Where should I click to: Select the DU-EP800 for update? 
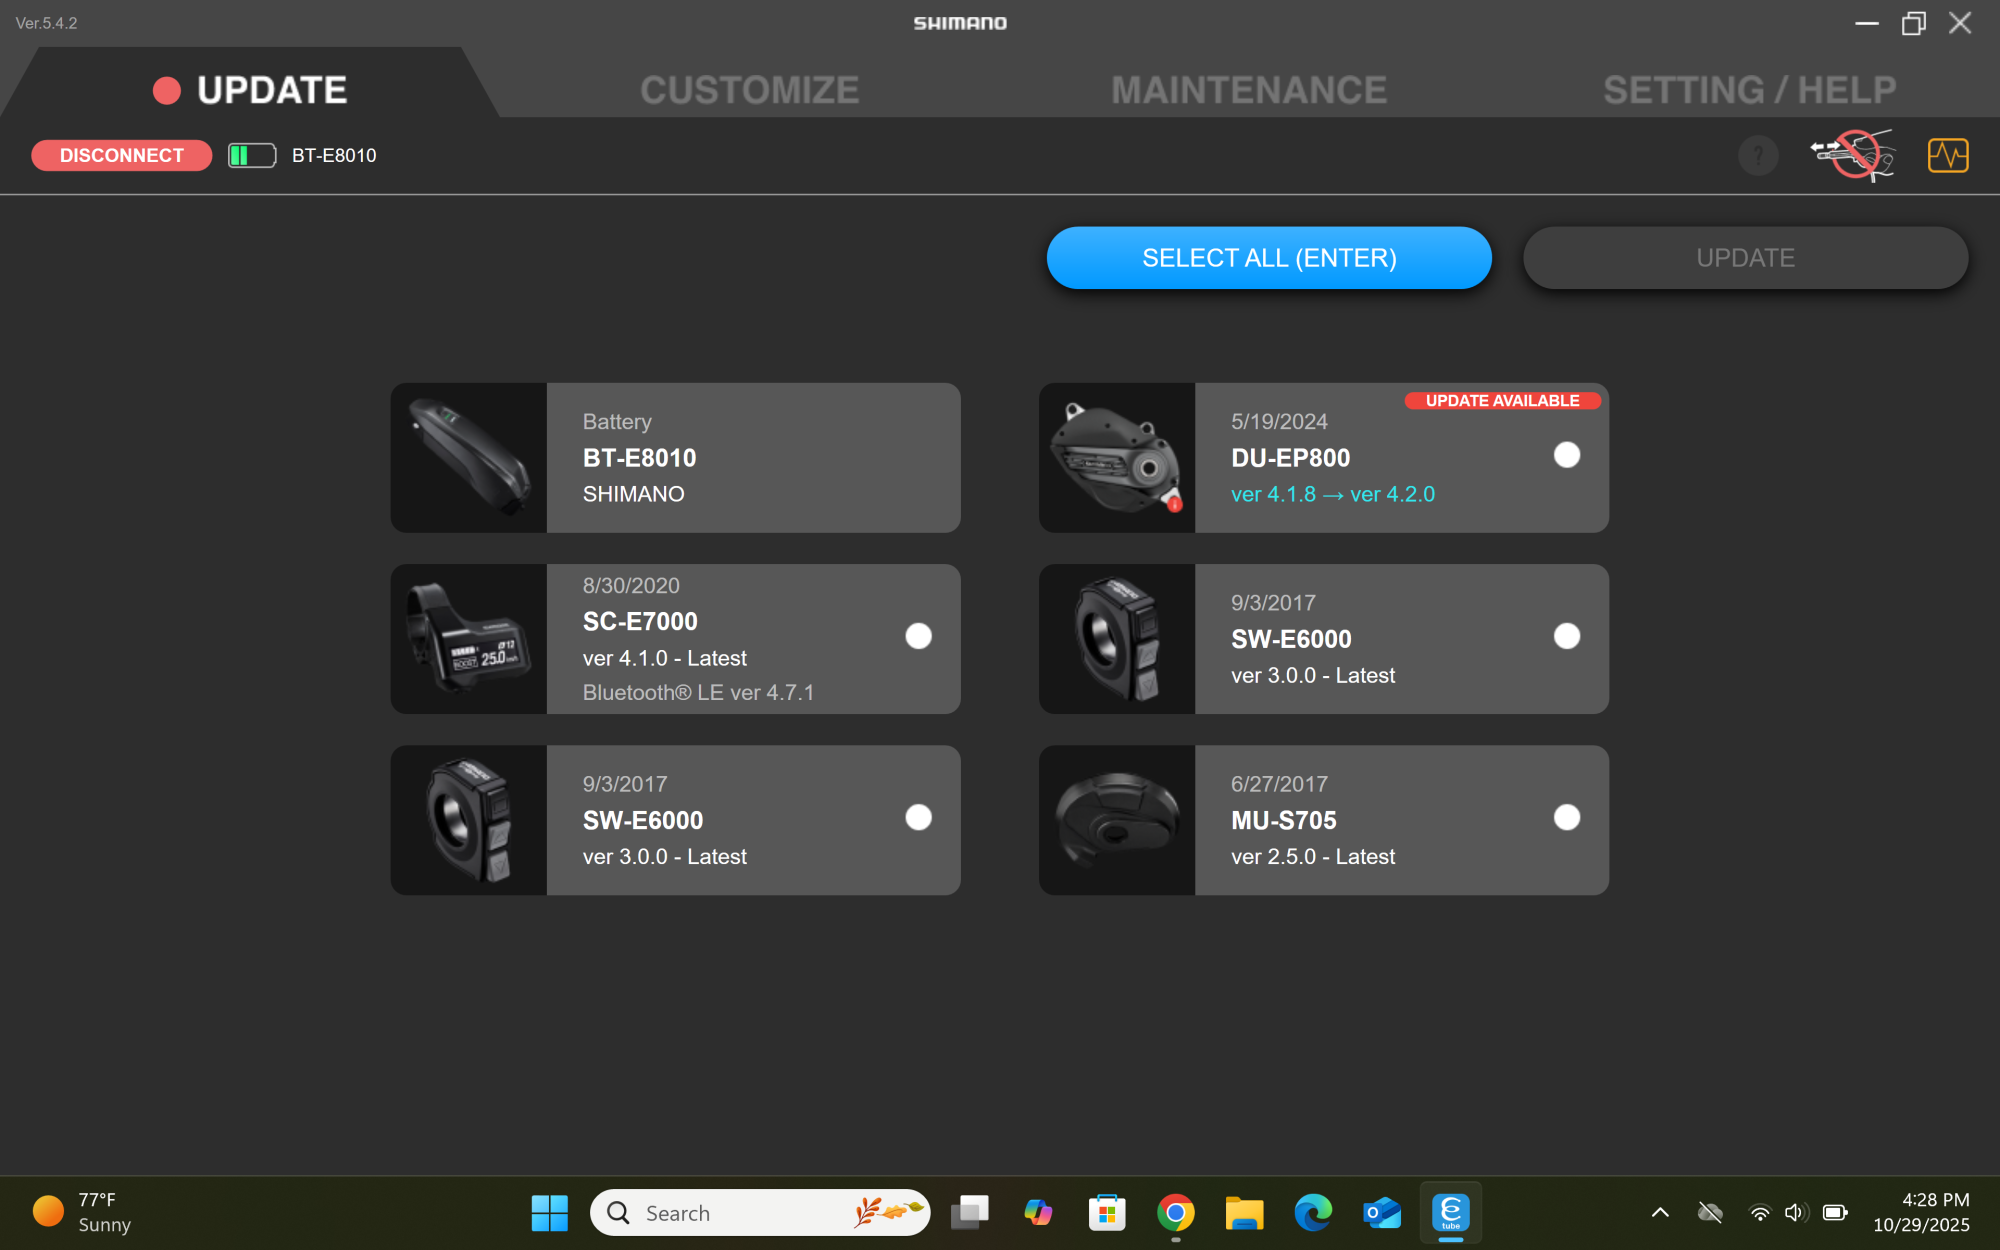1567,455
